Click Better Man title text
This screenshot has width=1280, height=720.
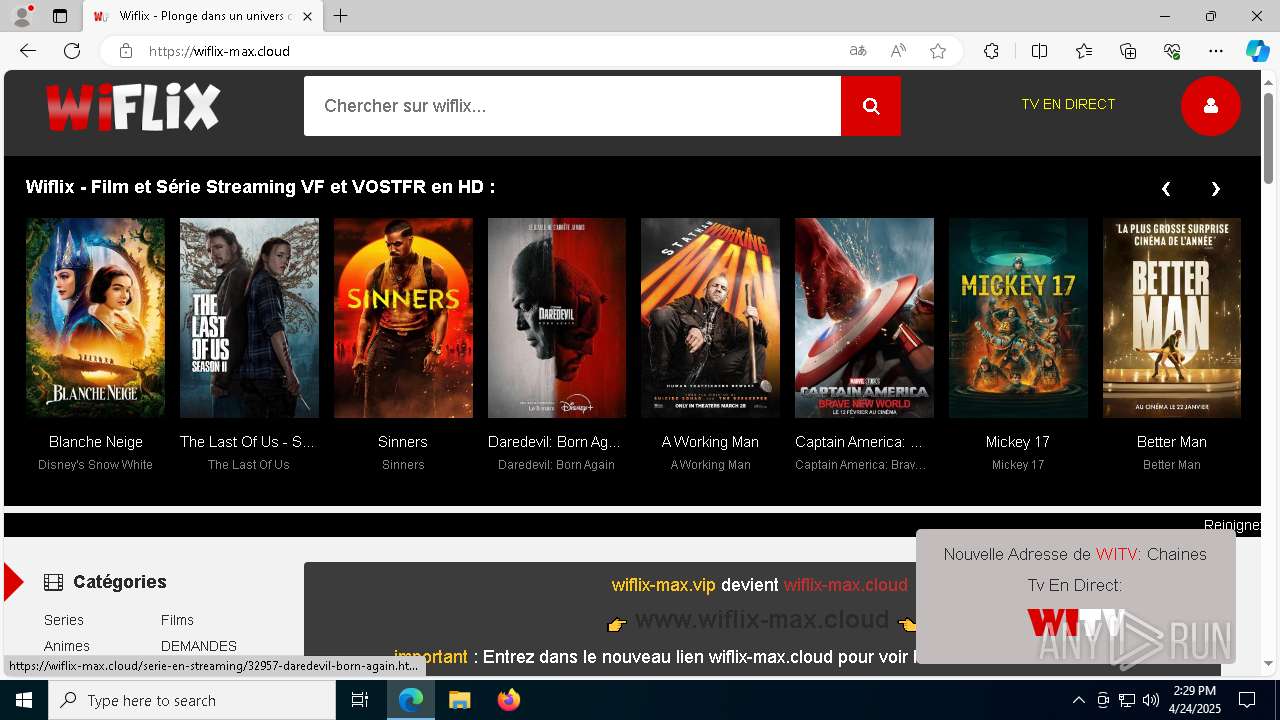click(x=1172, y=442)
